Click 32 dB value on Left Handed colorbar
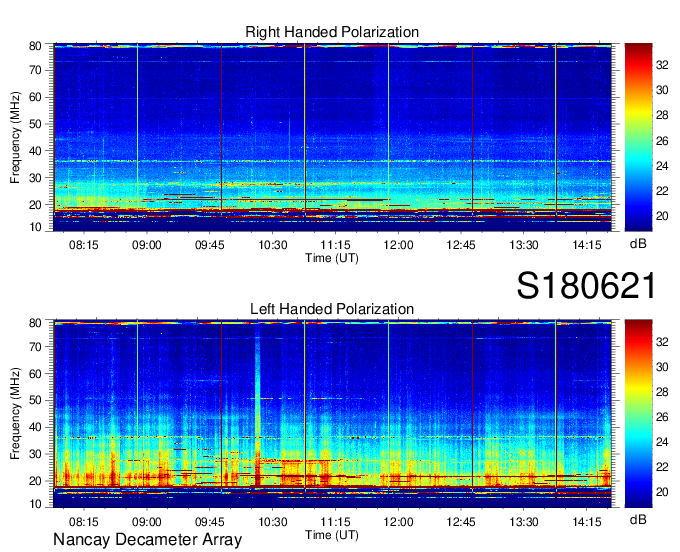The image size is (680, 552). [662, 342]
